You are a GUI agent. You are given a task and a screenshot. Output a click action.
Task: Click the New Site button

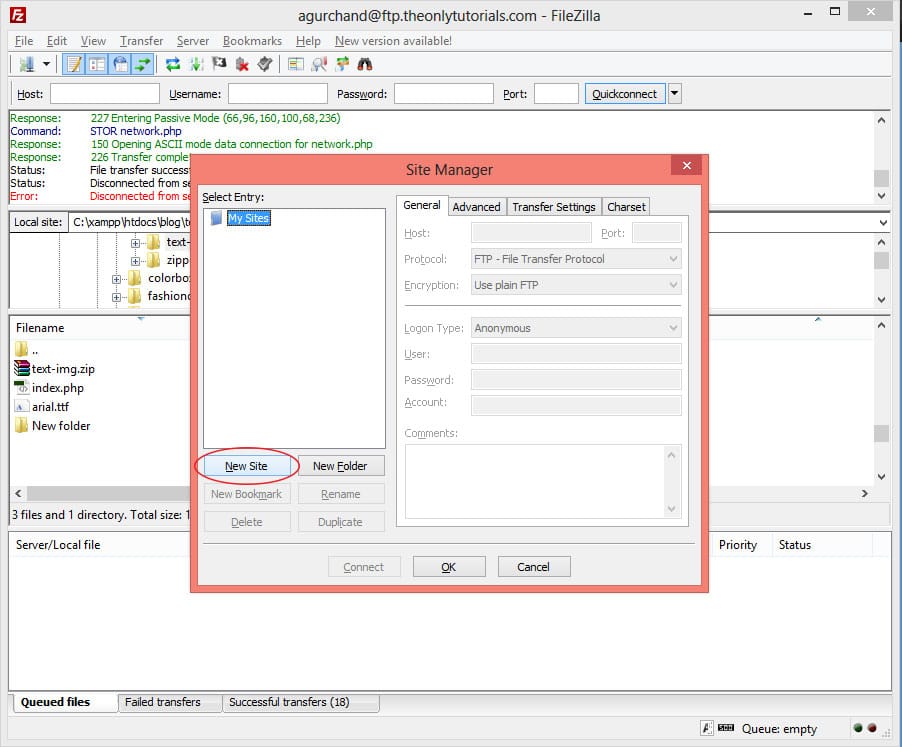pos(246,466)
